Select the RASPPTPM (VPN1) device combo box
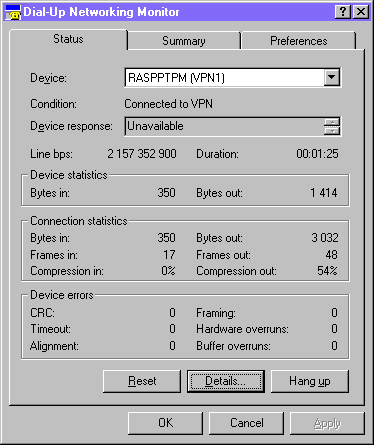 [233, 78]
